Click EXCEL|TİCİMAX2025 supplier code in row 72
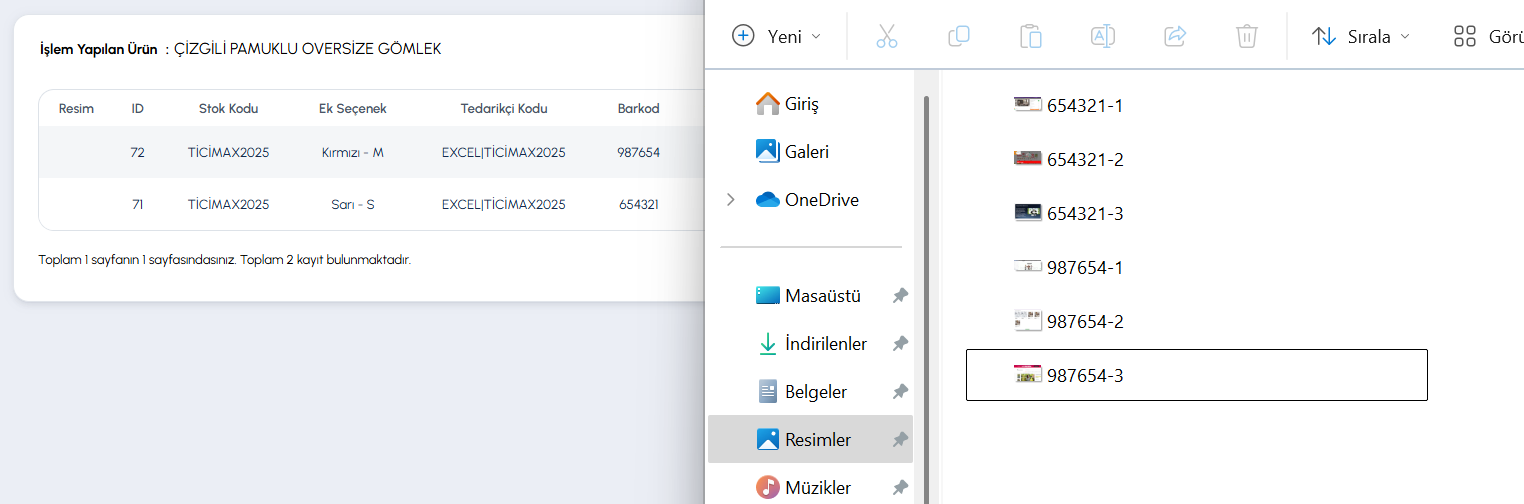The image size is (1524, 504). (504, 153)
